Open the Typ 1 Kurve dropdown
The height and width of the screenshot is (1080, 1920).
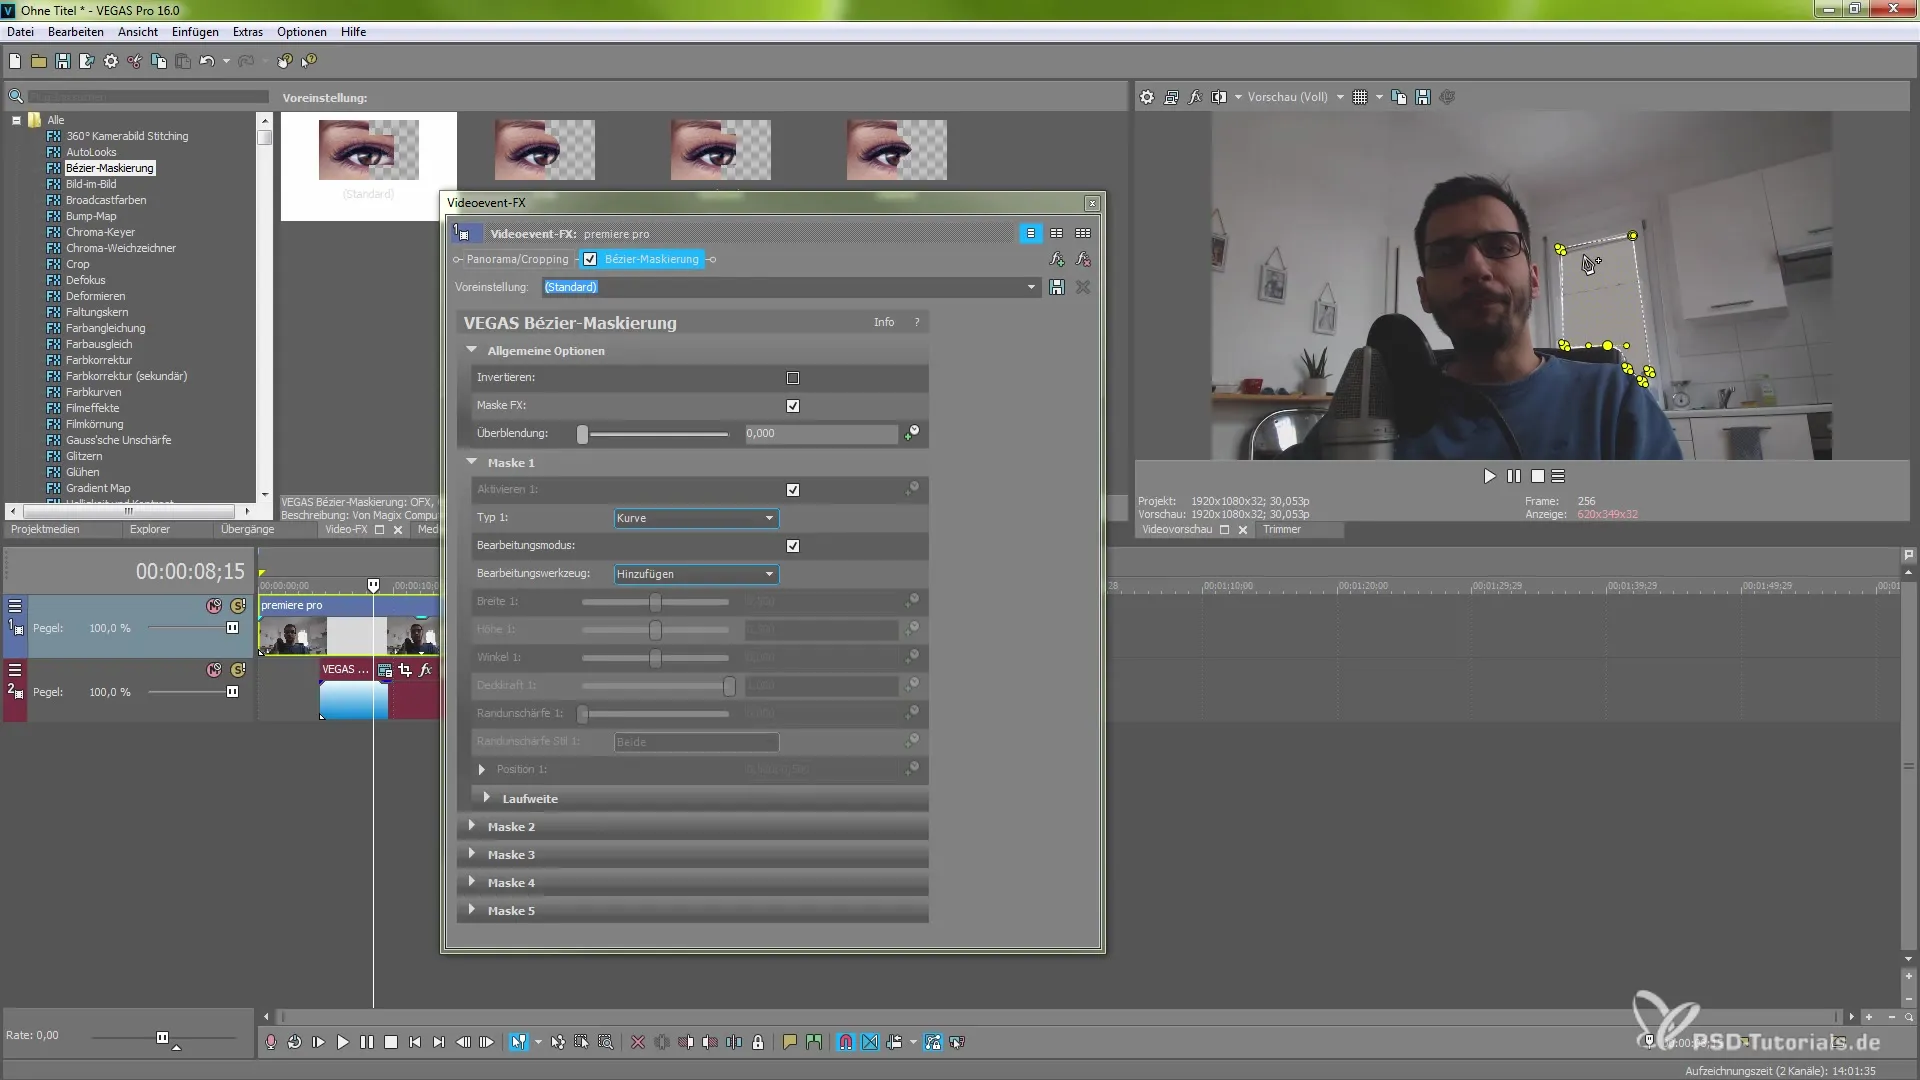(696, 518)
